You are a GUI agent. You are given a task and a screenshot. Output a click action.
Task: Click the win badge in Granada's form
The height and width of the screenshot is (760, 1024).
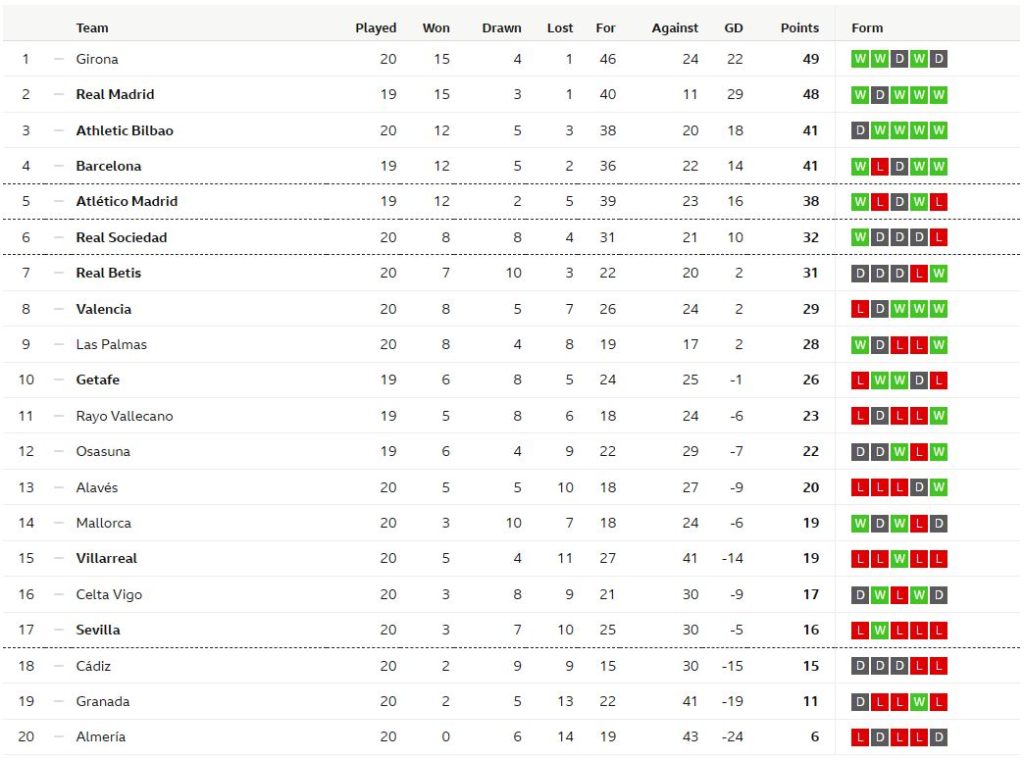point(919,702)
